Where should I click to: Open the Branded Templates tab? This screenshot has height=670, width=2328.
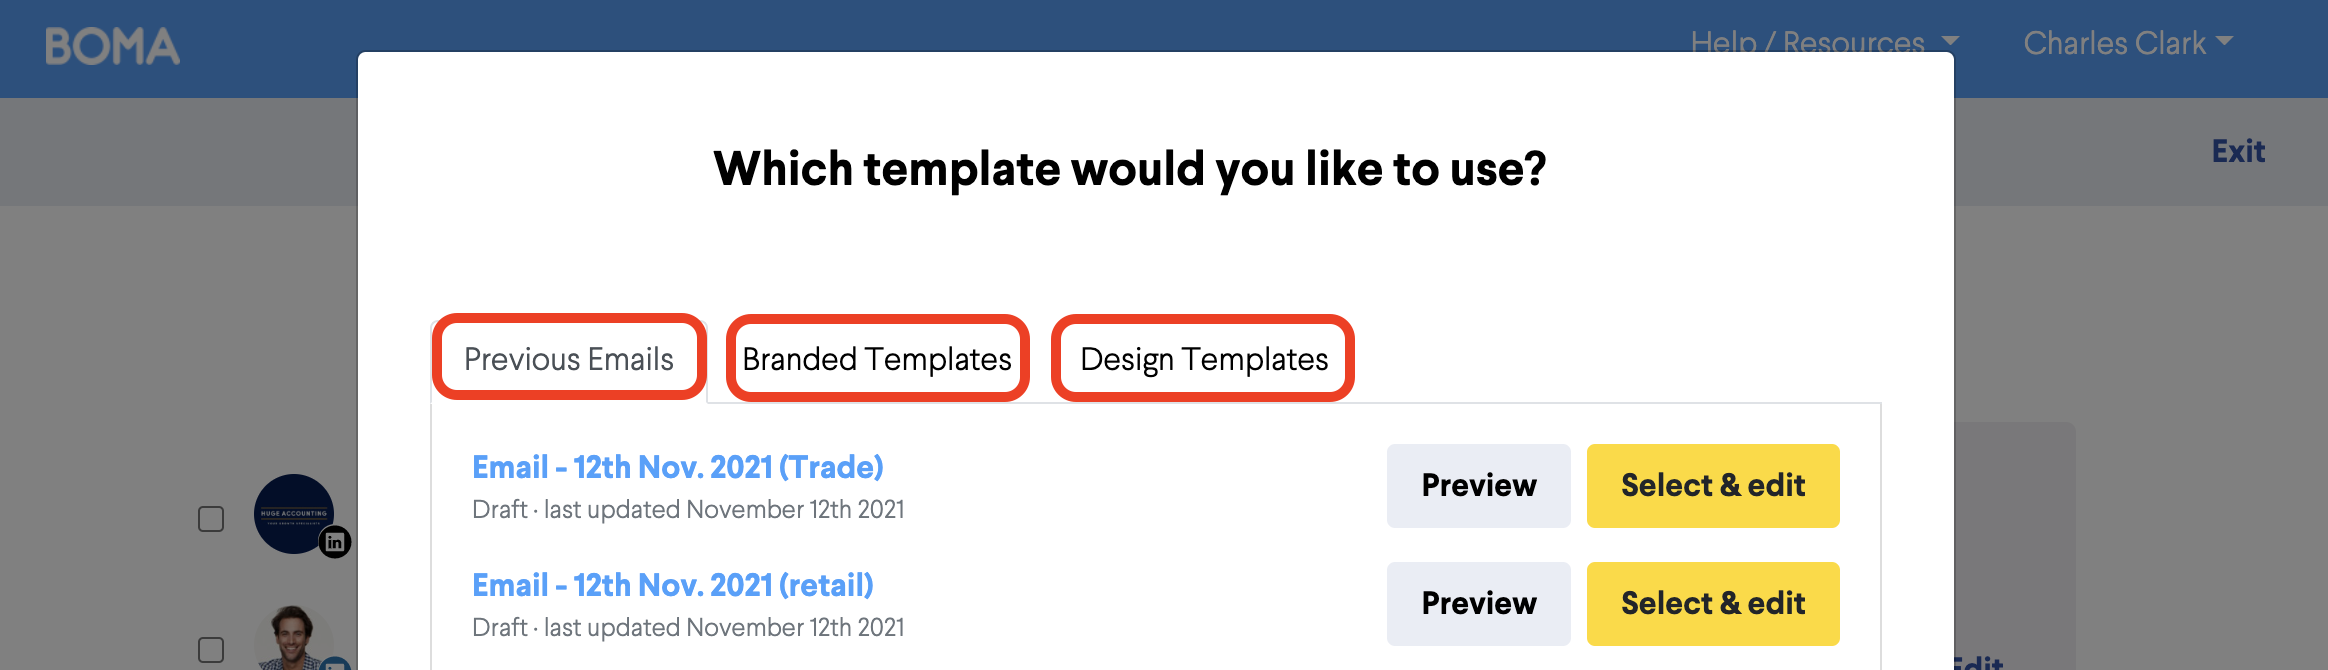pos(877,358)
